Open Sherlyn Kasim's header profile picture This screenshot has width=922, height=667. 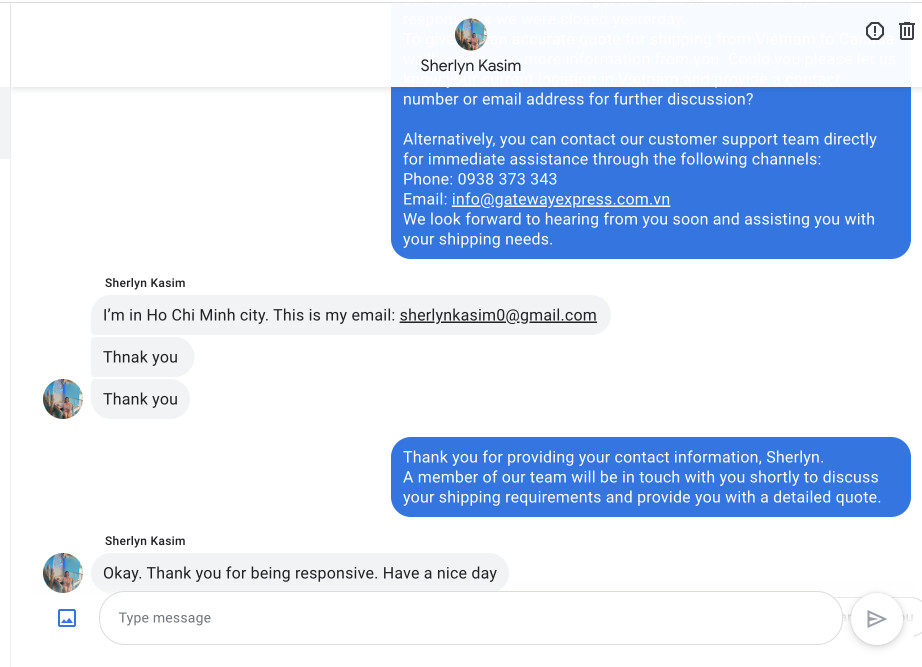point(470,35)
